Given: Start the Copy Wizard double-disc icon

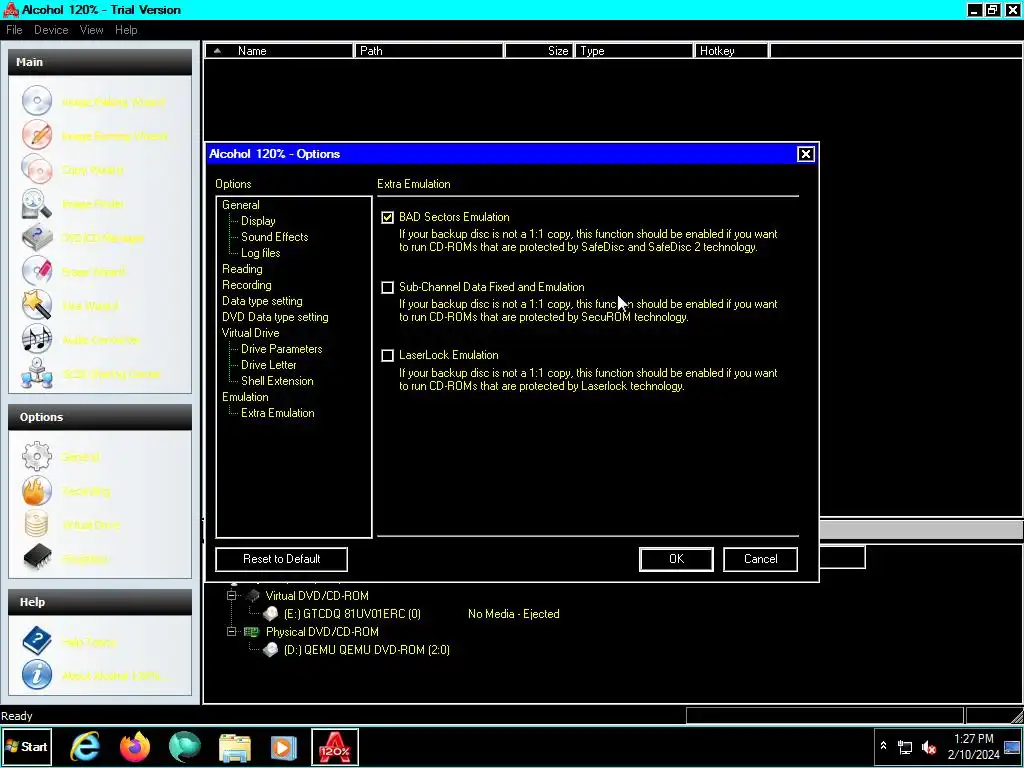Looking at the screenshot, I should coord(37,169).
